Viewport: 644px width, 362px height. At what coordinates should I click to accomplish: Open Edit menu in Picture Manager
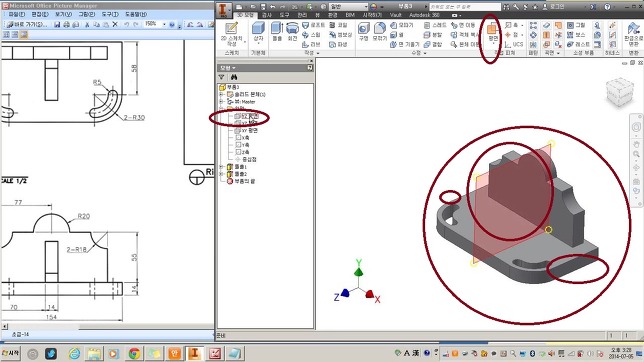pyautogui.click(x=40, y=14)
